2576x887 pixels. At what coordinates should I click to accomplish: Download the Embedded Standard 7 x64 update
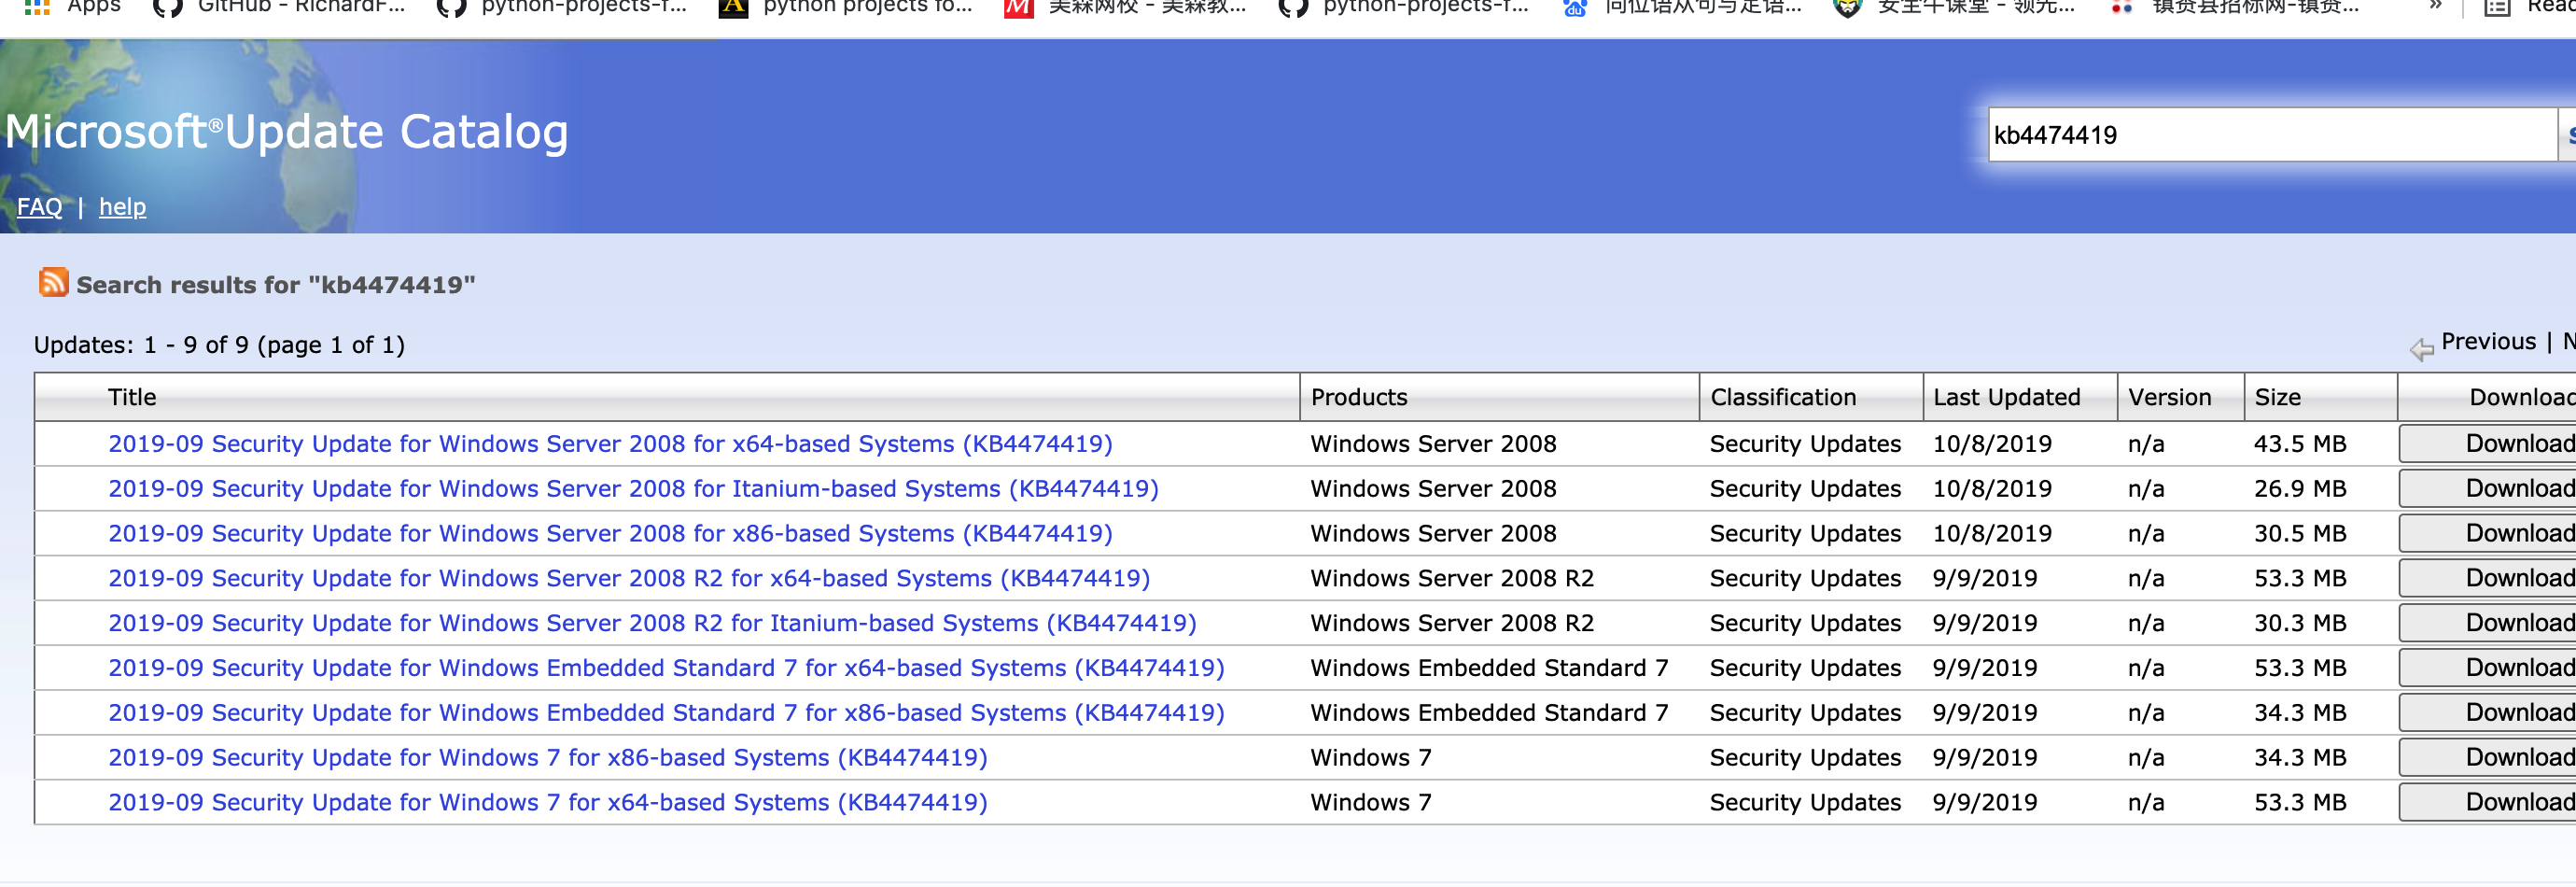(2488, 669)
